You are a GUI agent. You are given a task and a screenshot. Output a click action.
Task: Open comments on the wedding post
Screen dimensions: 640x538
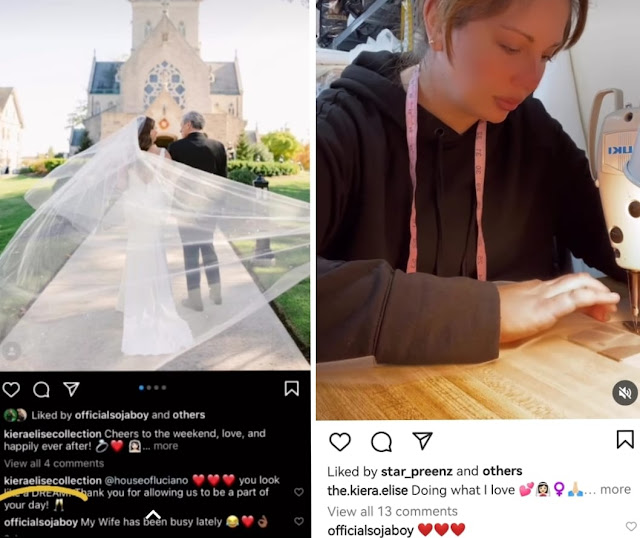pyautogui.click(x=41, y=389)
